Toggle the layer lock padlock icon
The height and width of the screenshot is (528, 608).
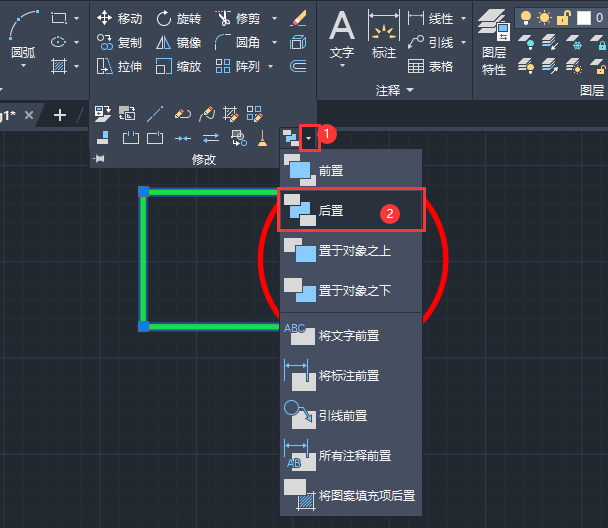pos(563,18)
